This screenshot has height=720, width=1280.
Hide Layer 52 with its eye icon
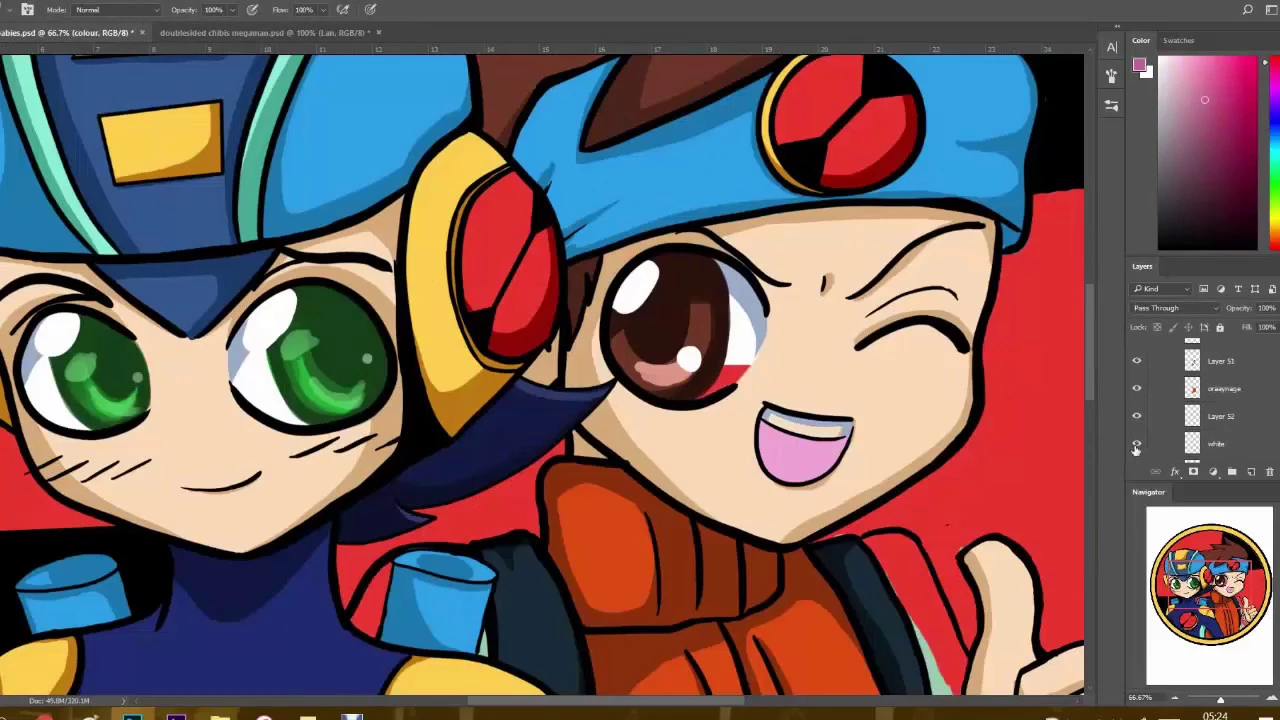click(x=1136, y=416)
